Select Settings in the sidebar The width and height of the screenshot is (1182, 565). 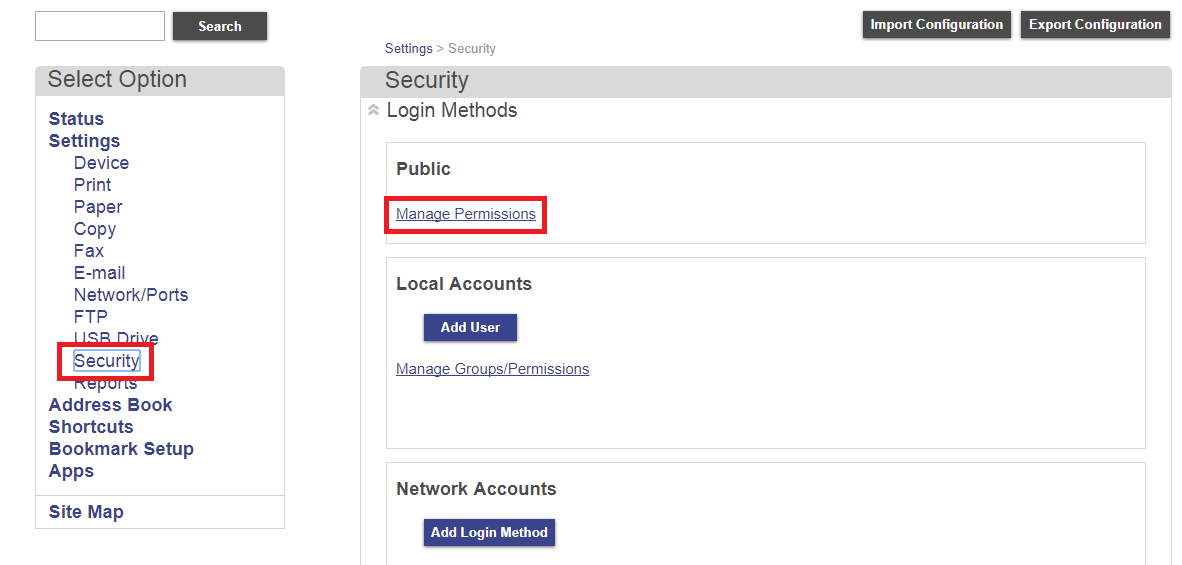pyautogui.click(x=84, y=141)
